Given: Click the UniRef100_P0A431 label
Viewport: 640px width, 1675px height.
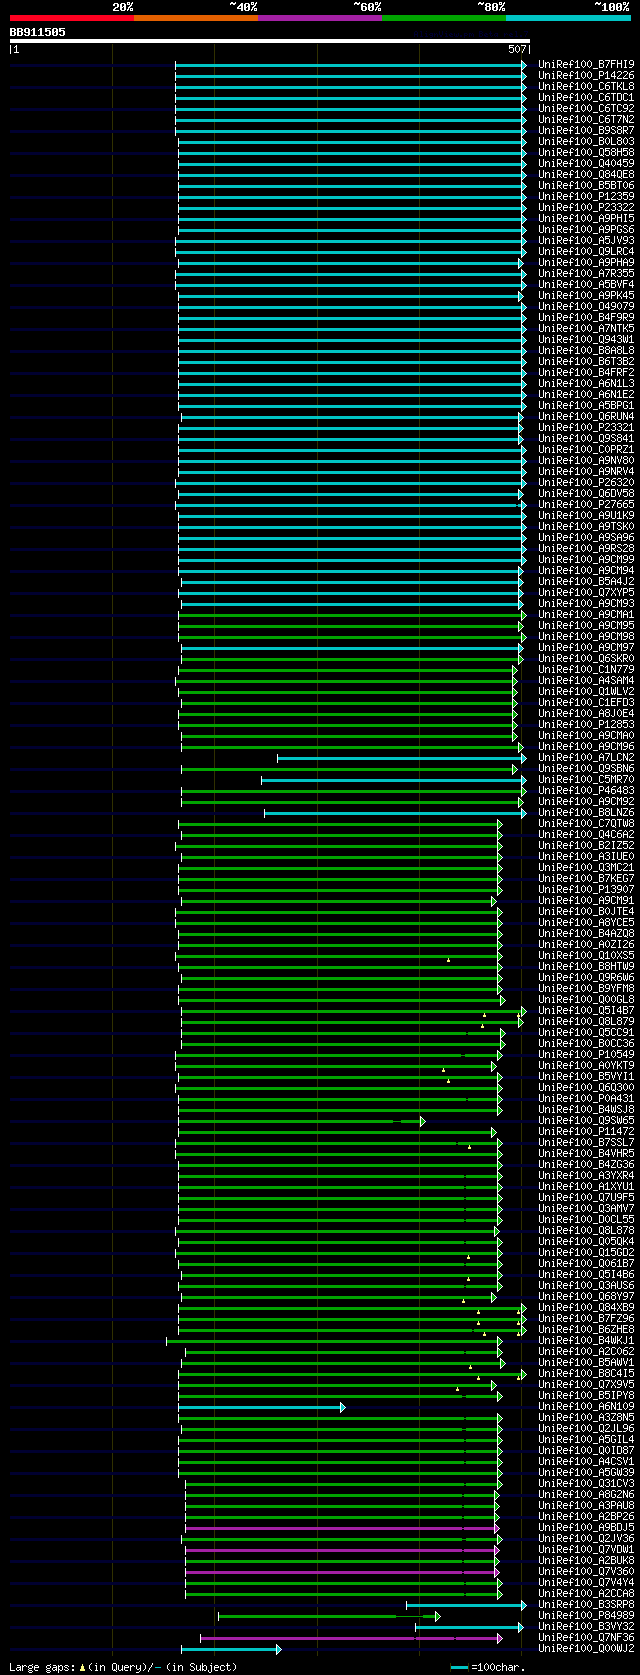Looking at the screenshot, I should tap(586, 1098).
